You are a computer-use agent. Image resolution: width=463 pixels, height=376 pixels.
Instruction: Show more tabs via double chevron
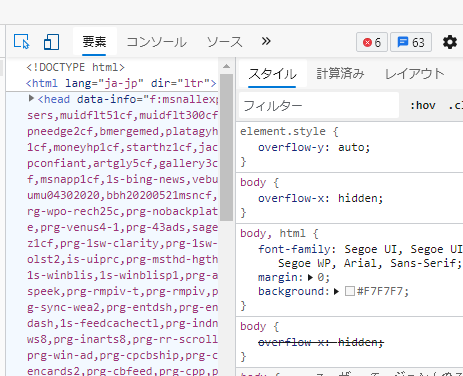point(266,41)
